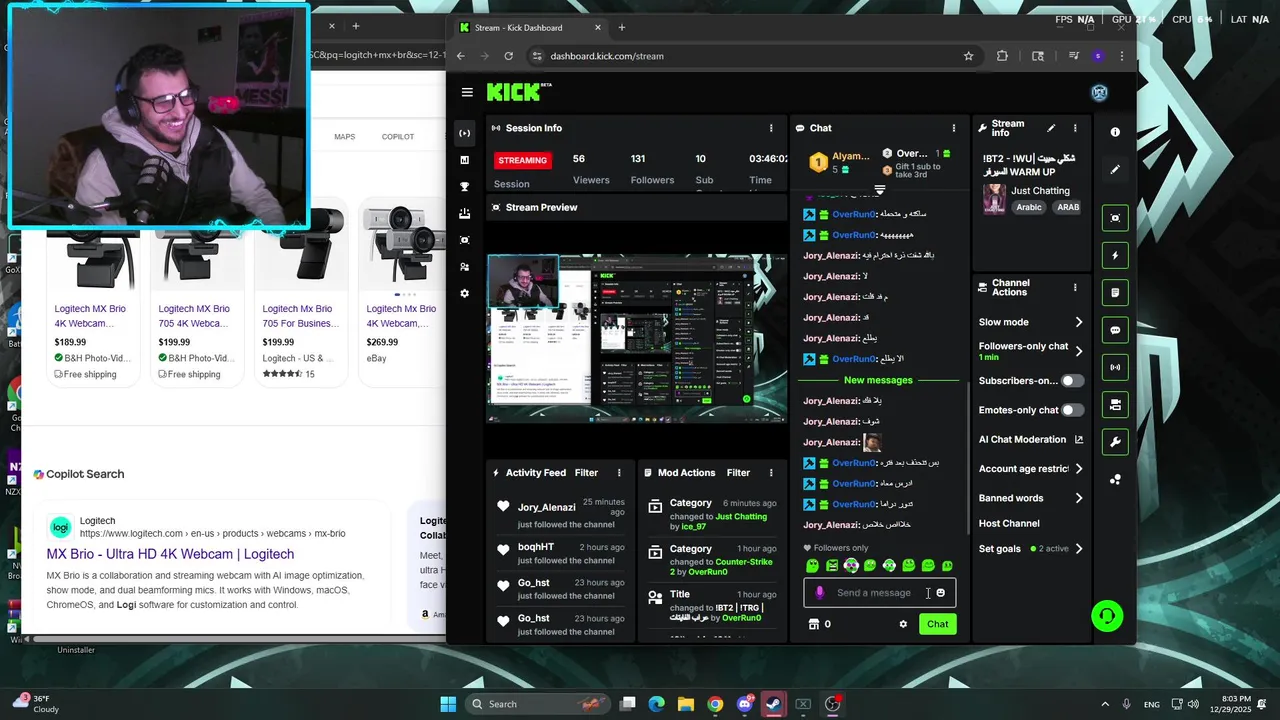The width and height of the screenshot is (1280, 720).
Task: Open Activity Feed Filter dropdown
Action: [586, 473]
